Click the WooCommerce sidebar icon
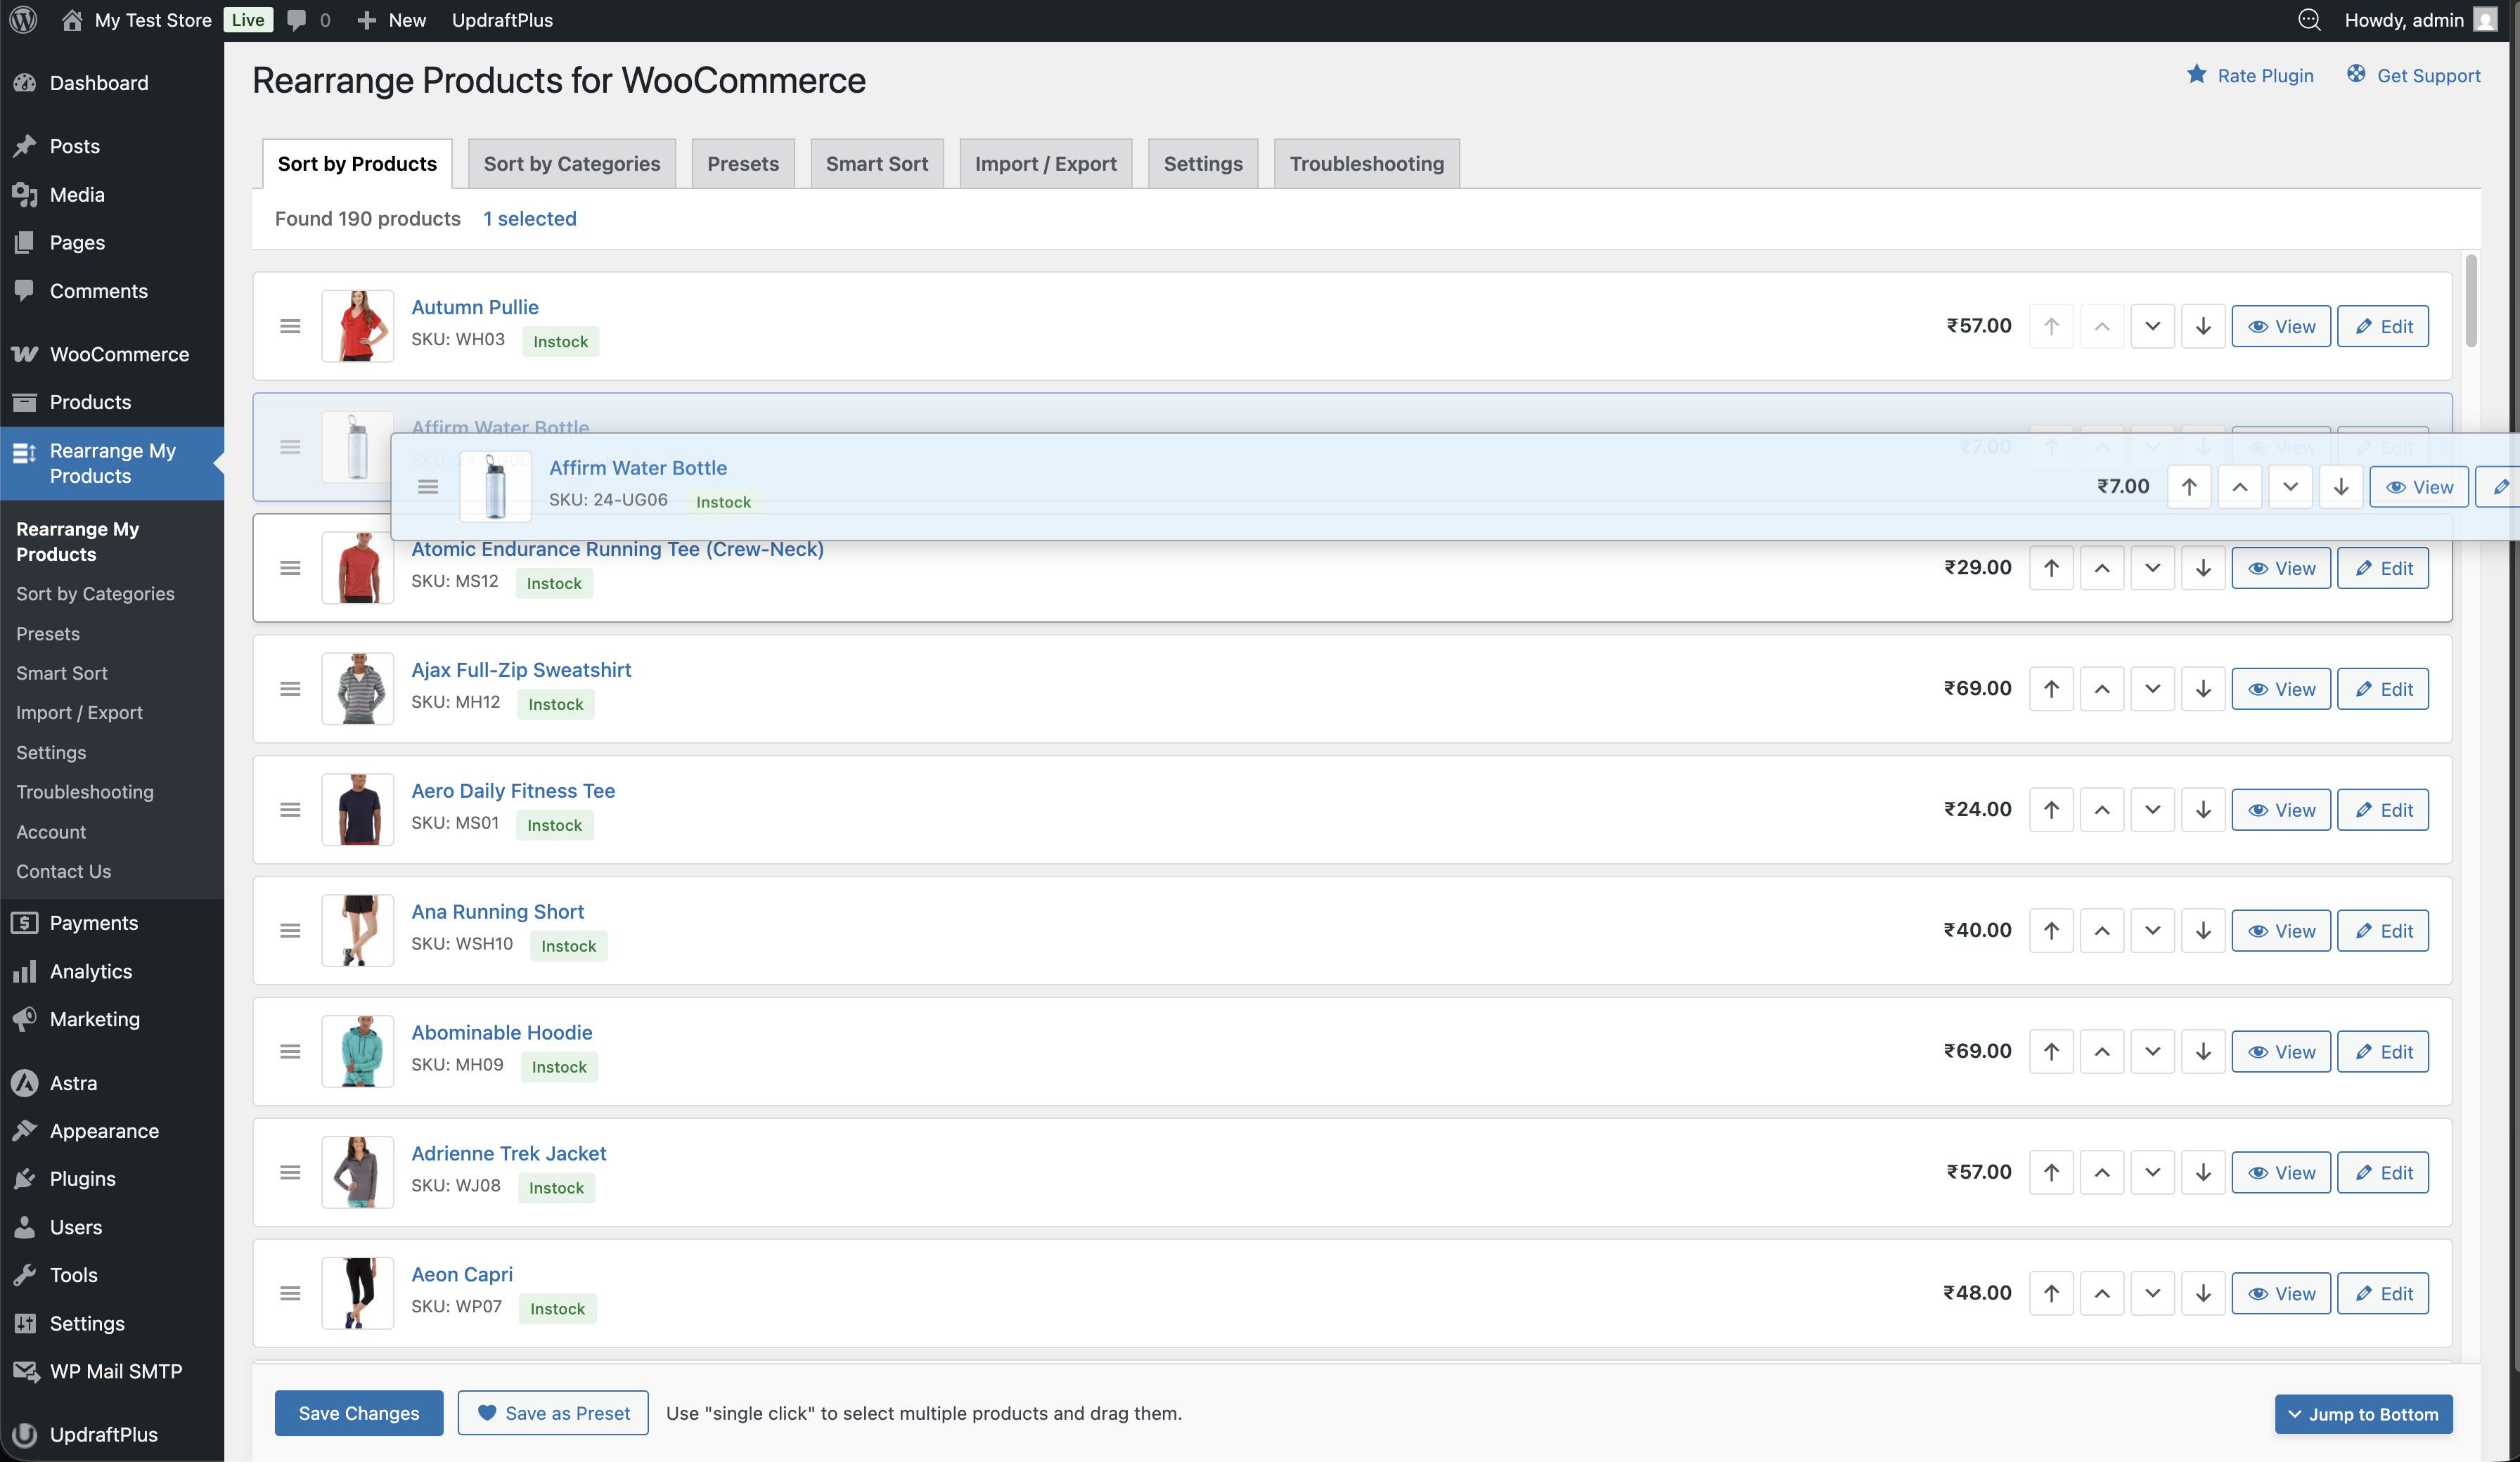The height and width of the screenshot is (1462, 2520). pos(25,354)
